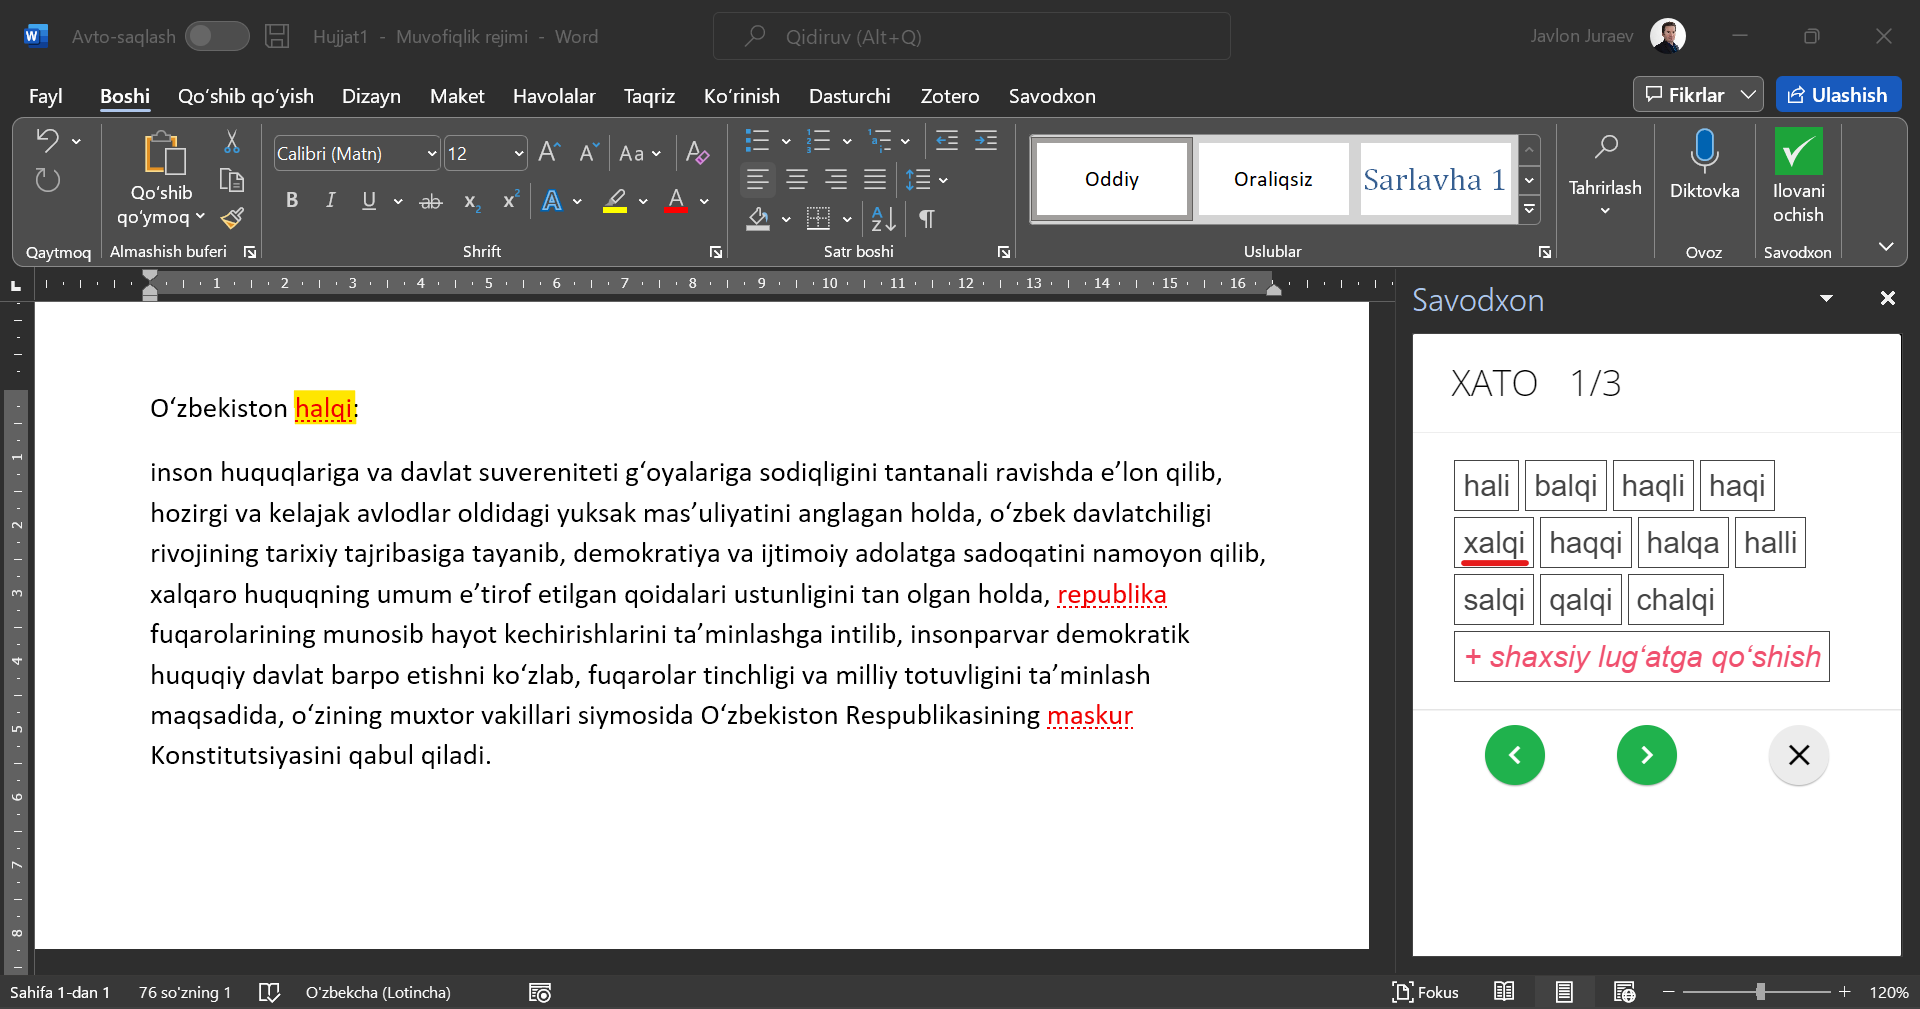Go to next error in Savodxon panel
The image size is (1920, 1009).
pyautogui.click(x=1646, y=755)
